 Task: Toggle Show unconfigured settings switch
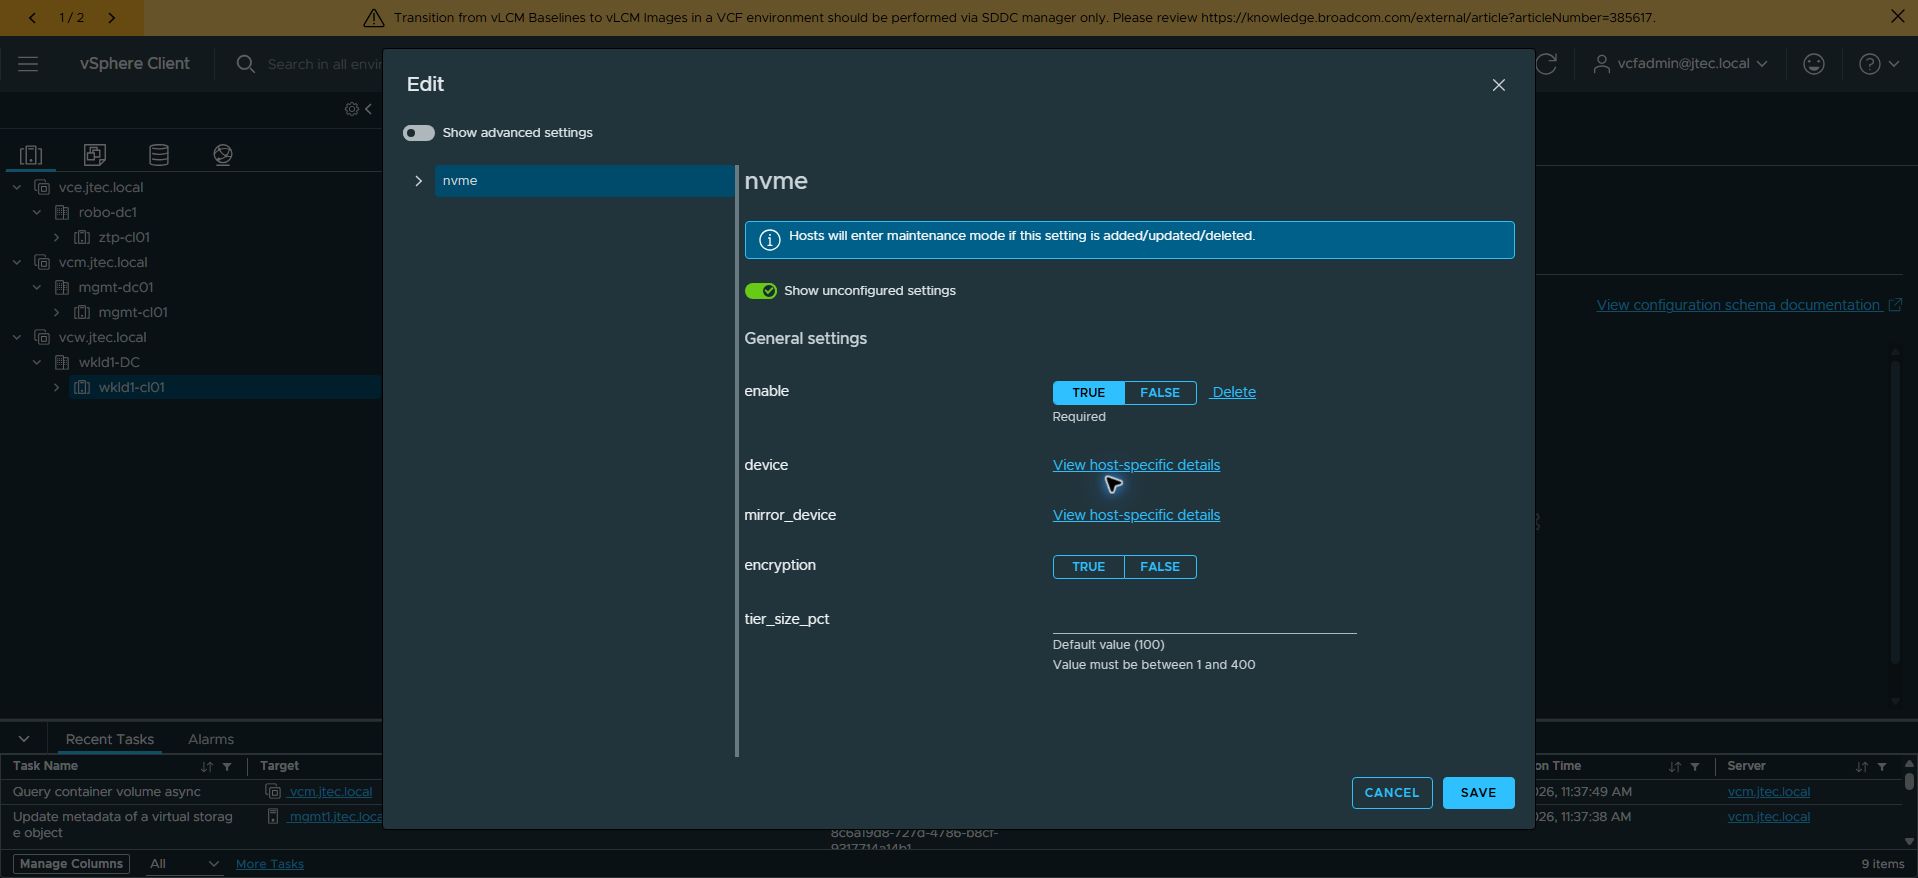(761, 291)
